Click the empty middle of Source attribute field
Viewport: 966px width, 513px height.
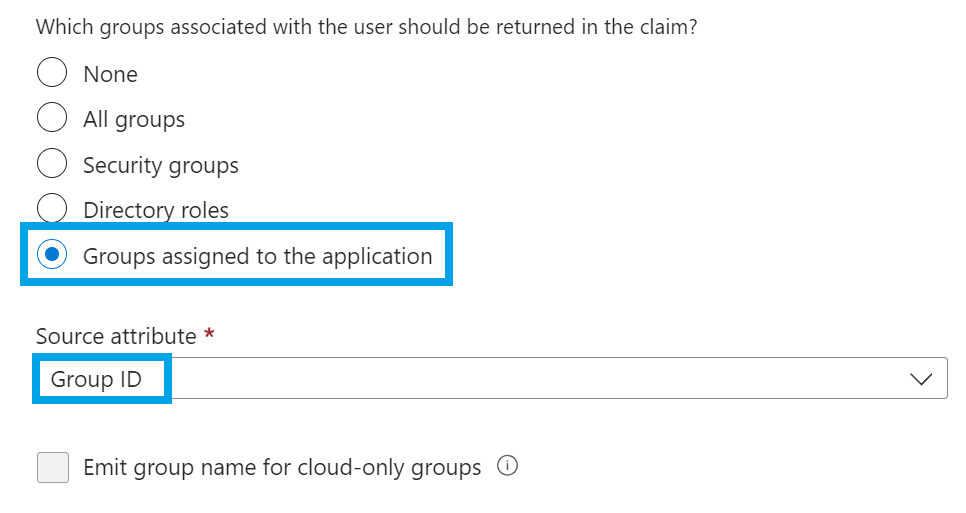540,379
